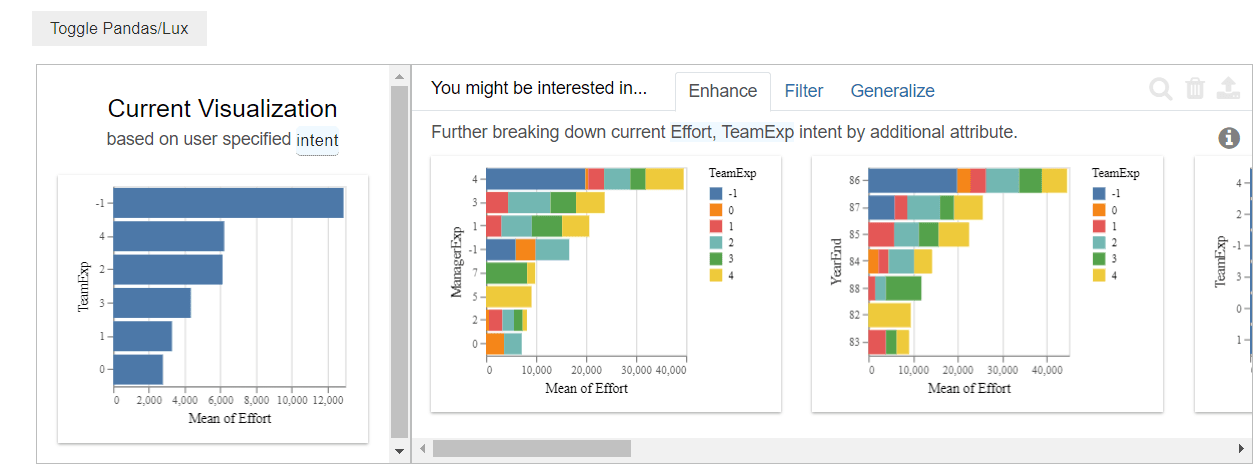1258x467 pixels.
Task: Click the export upload icon
Action: coord(1227,89)
